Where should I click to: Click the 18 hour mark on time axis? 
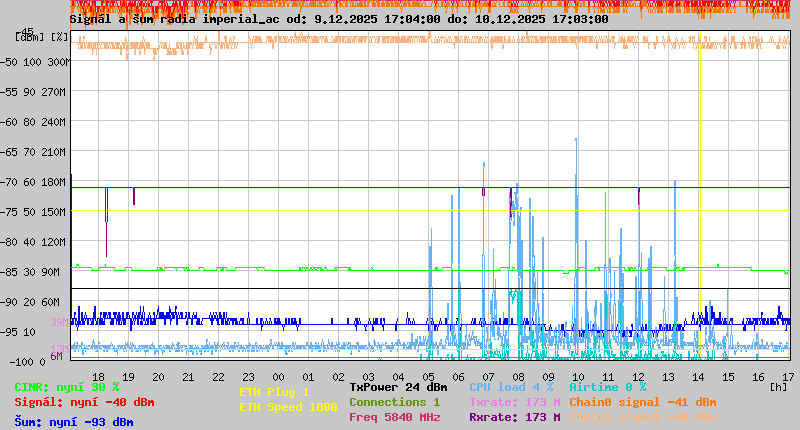click(99, 376)
